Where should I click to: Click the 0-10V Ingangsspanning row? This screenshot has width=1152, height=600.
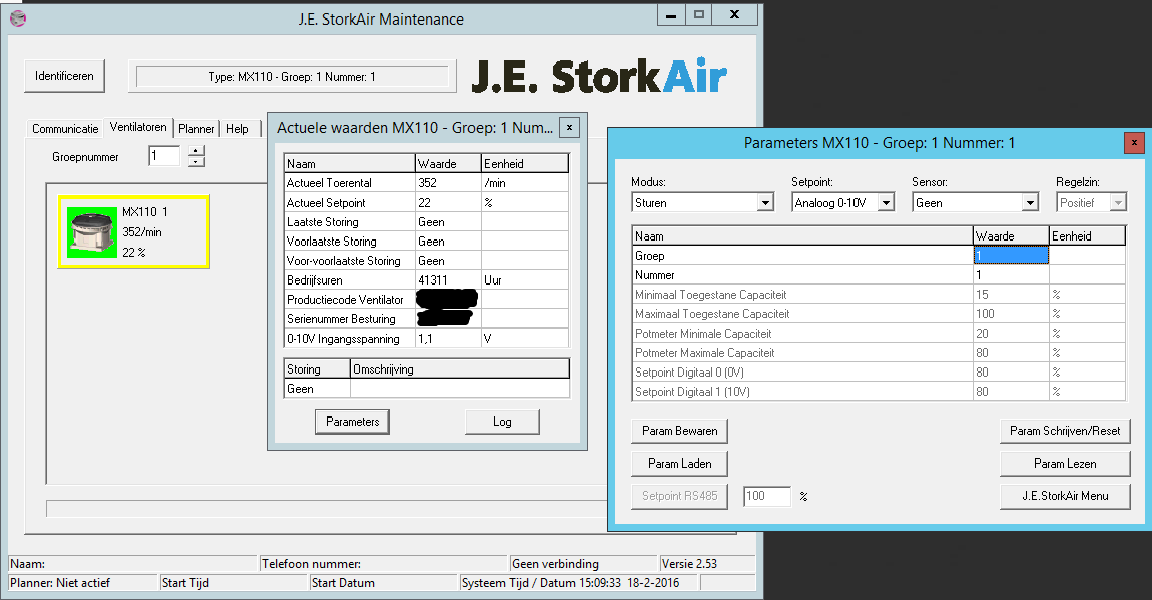tap(426, 339)
